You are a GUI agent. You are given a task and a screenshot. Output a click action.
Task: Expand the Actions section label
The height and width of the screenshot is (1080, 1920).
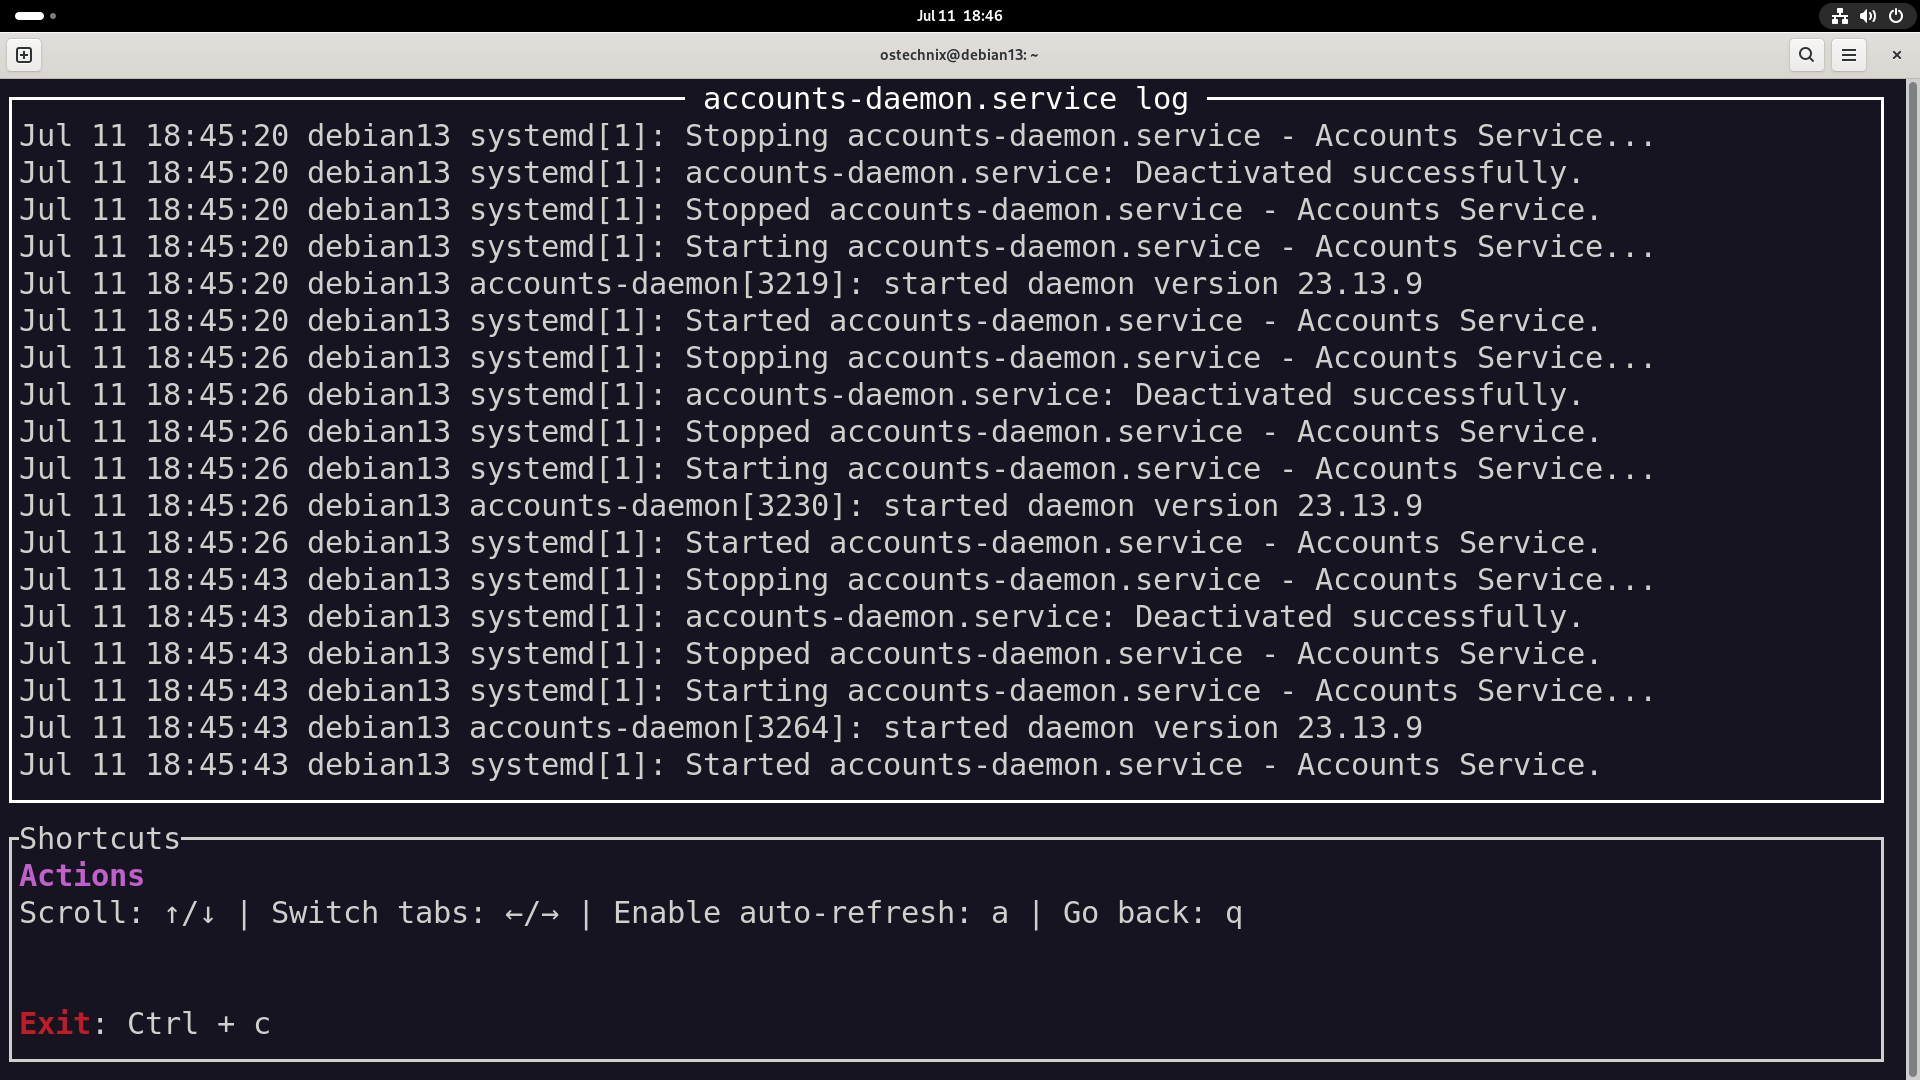click(x=81, y=875)
